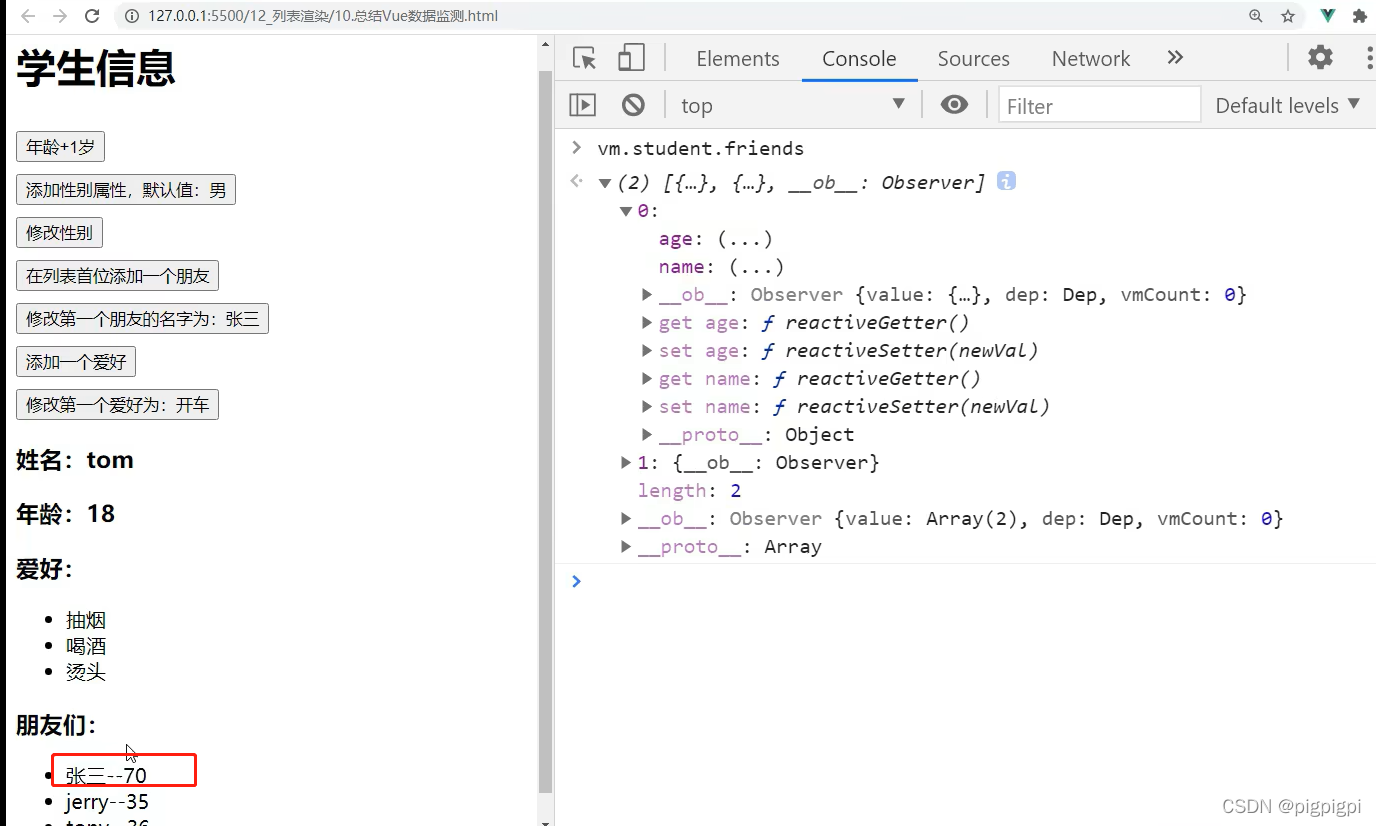Image resolution: width=1376 pixels, height=826 pixels.
Task: Click the jerry--35 friend list item
Action: pyautogui.click(x=108, y=801)
